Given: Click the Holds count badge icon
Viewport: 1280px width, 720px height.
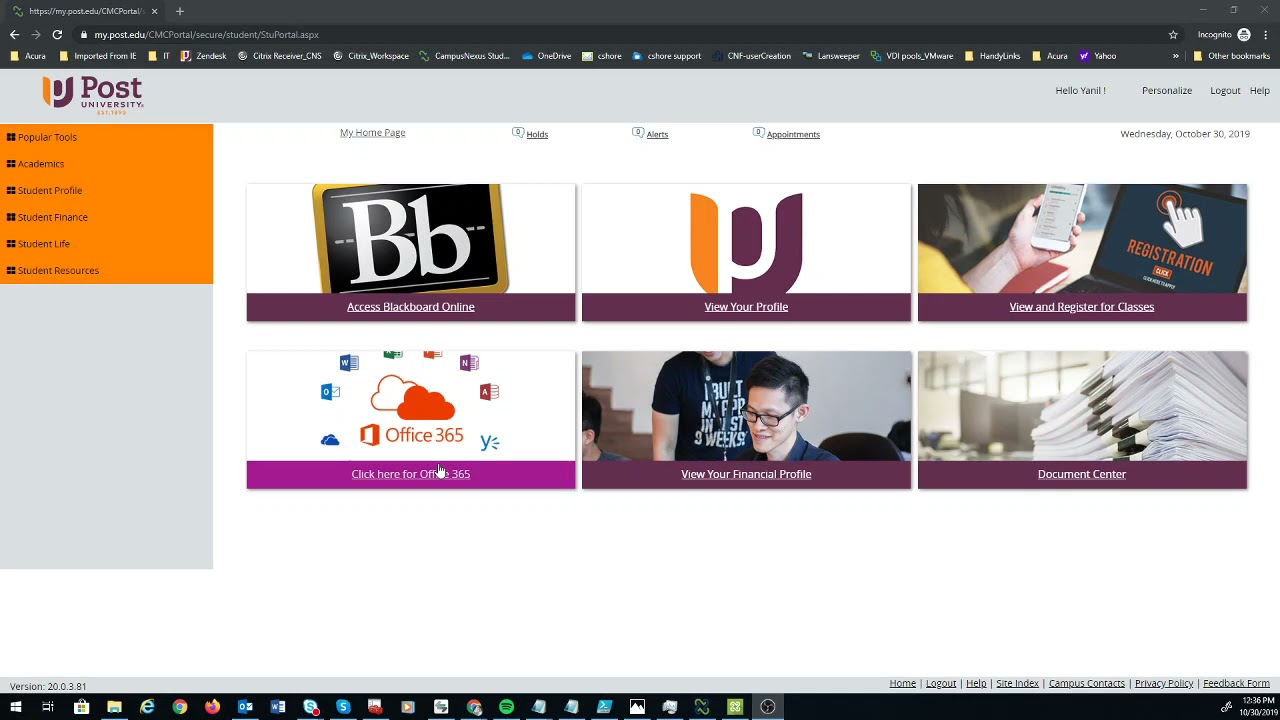Looking at the screenshot, I should tap(518, 132).
